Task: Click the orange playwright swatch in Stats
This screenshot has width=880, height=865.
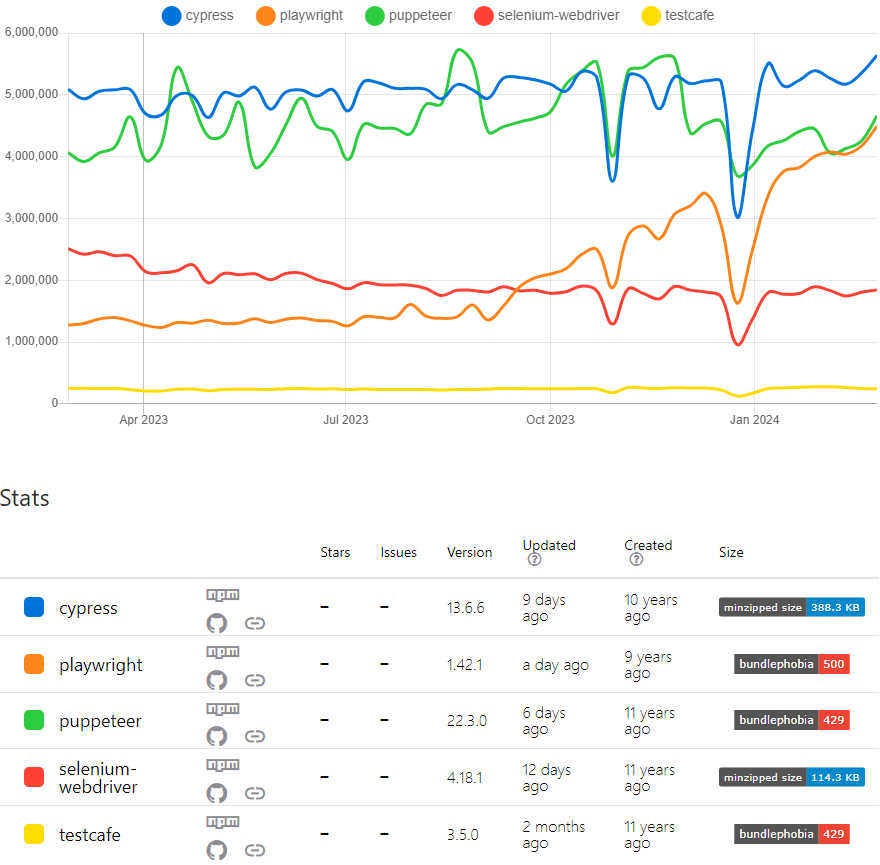Action: click(x=34, y=664)
